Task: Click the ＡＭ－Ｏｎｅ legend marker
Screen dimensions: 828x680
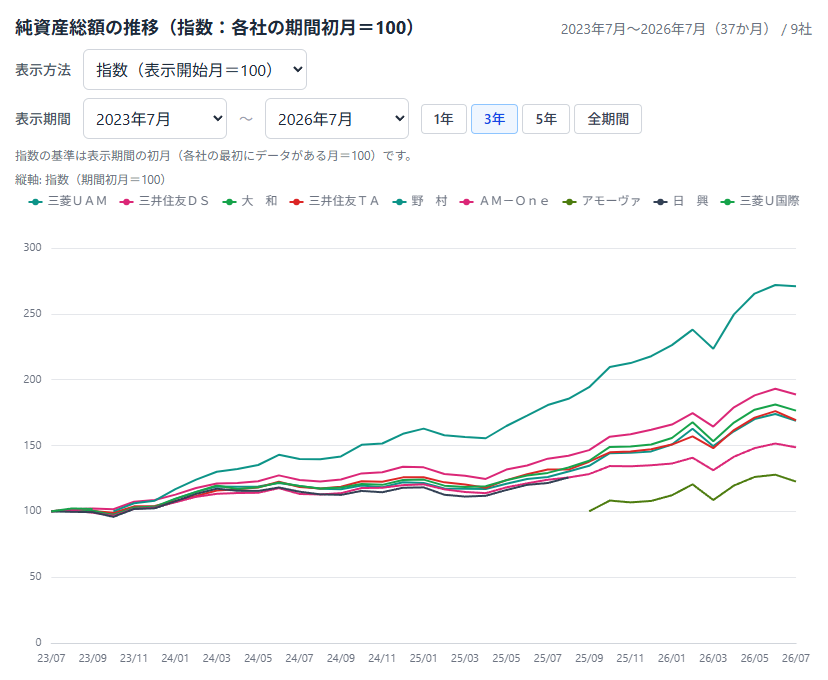Action: (x=466, y=202)
